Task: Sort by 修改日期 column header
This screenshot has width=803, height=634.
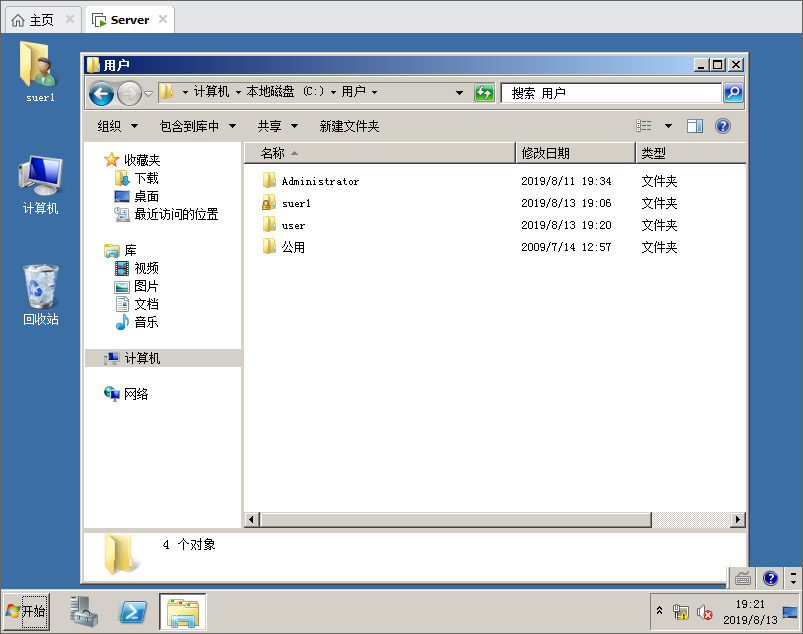Action: (575, 153)
